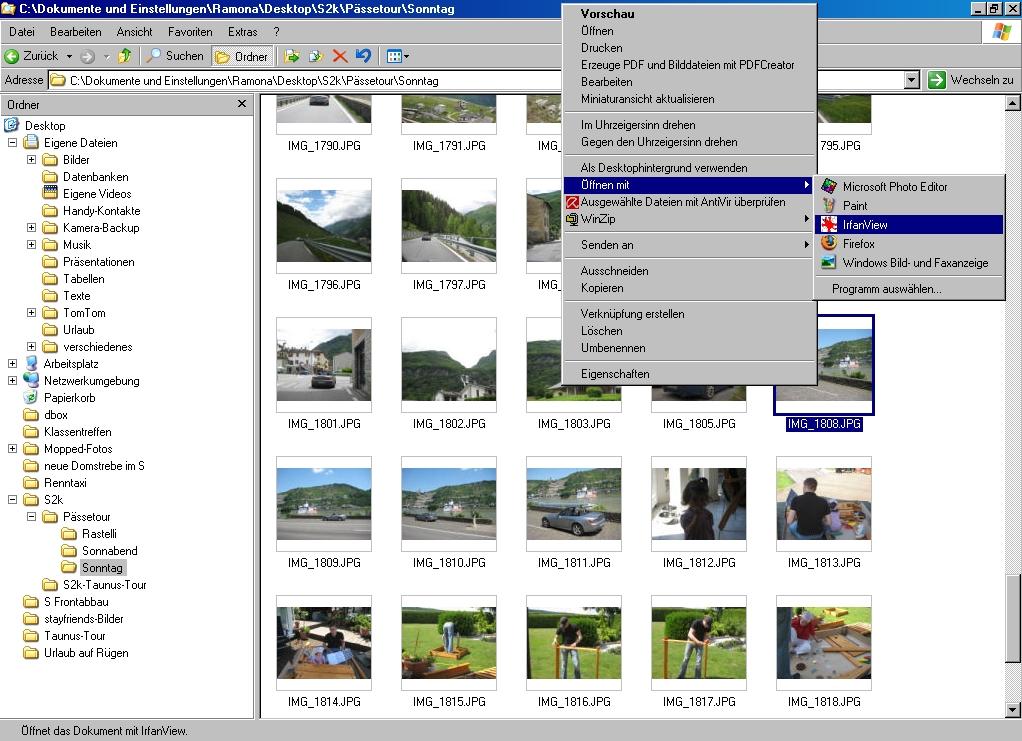The image size is (1022, 741).
Task: Click the red X delete toolbar icon
Action: pyautogui.click(x=339, y=56)
